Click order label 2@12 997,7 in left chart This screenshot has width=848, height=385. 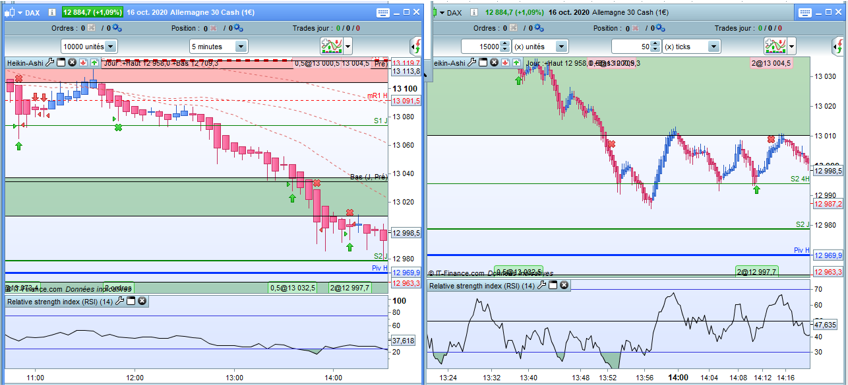tap(350, 288)
